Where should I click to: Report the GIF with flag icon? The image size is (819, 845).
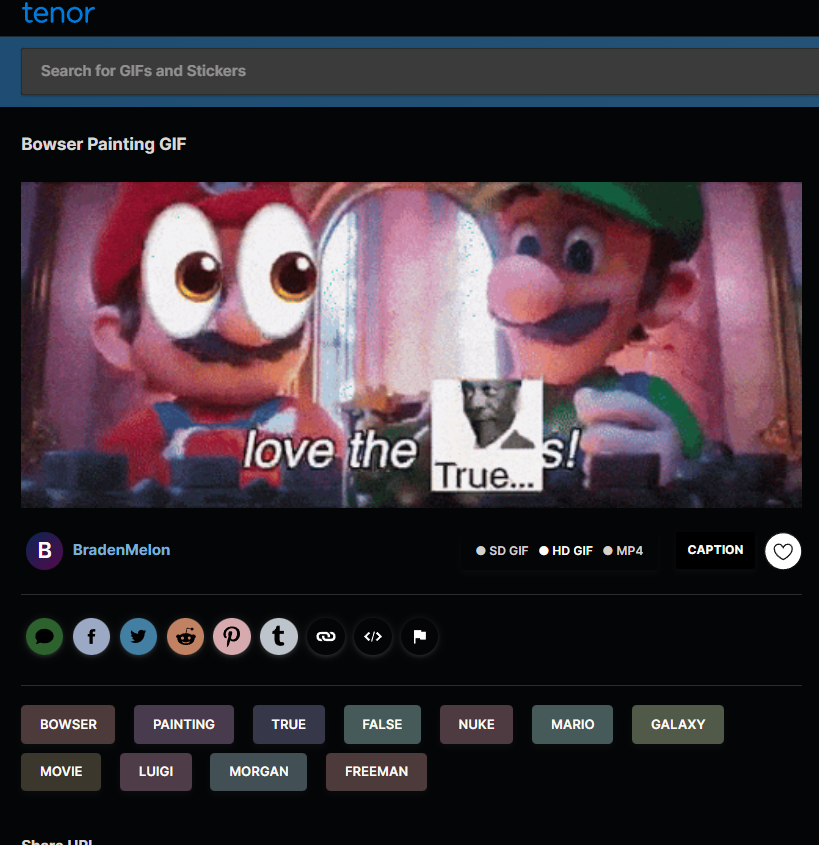(419, 636)
